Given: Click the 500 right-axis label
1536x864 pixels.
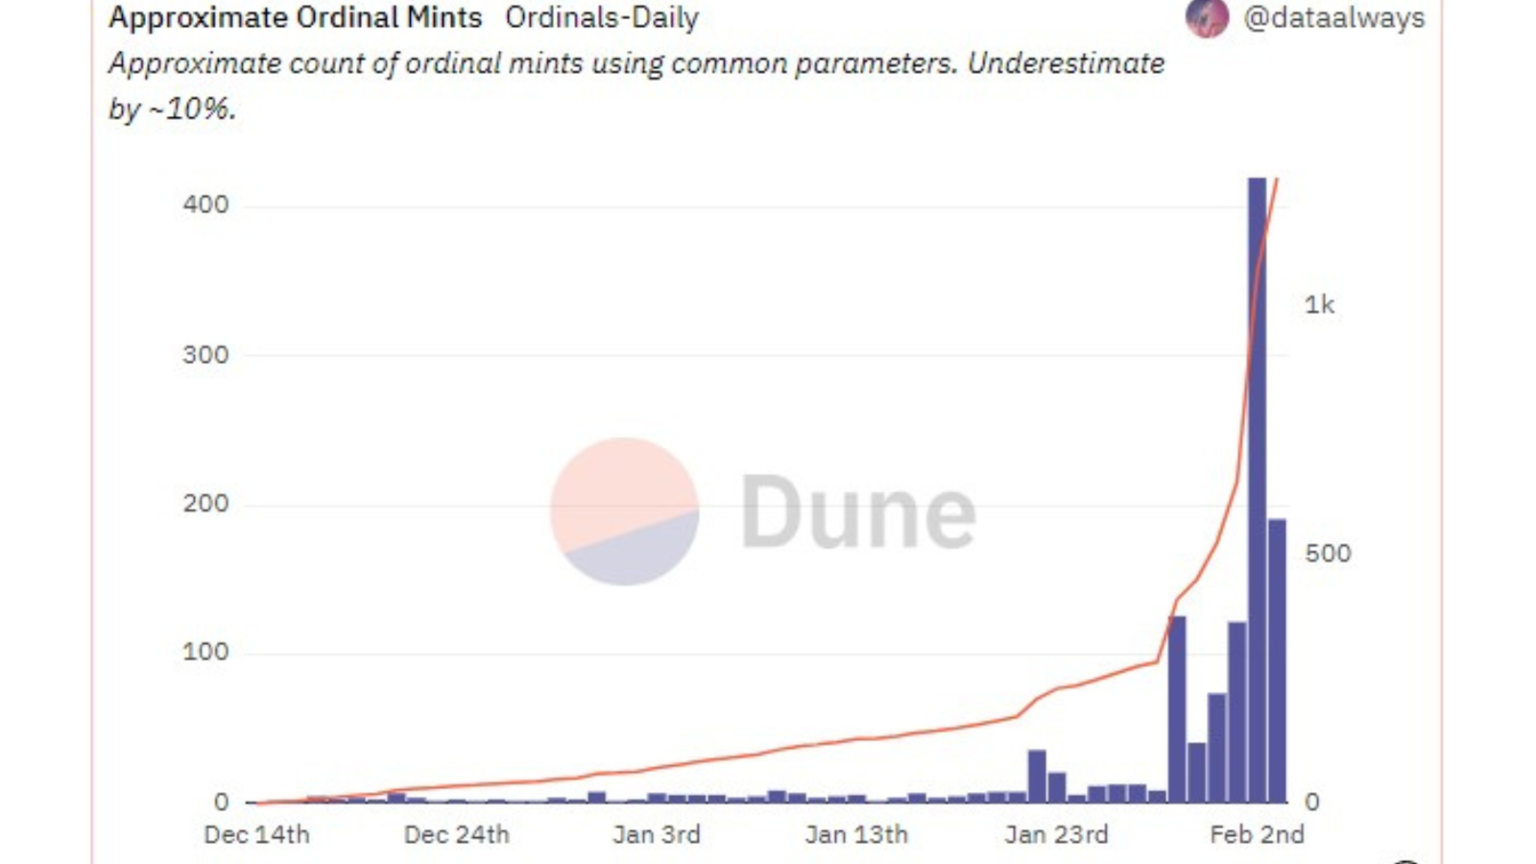Looking at the screenshot, I should [x=1327, y=553].
